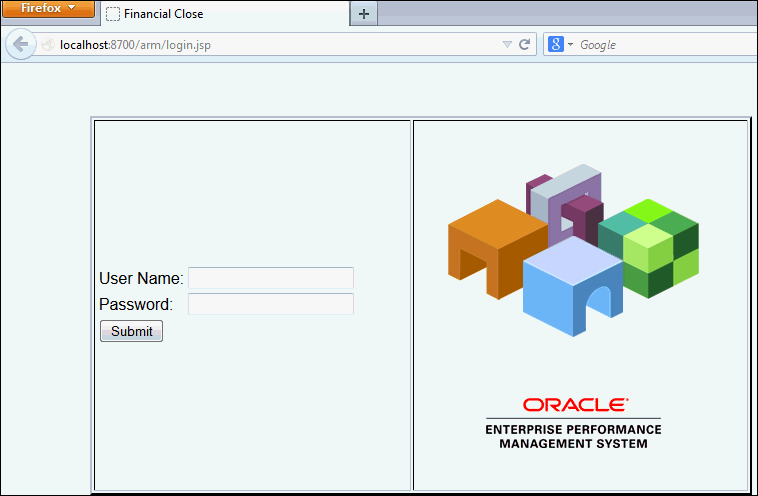
Task: Click the localhost address bar URL
Action: [x=135, y=45]
